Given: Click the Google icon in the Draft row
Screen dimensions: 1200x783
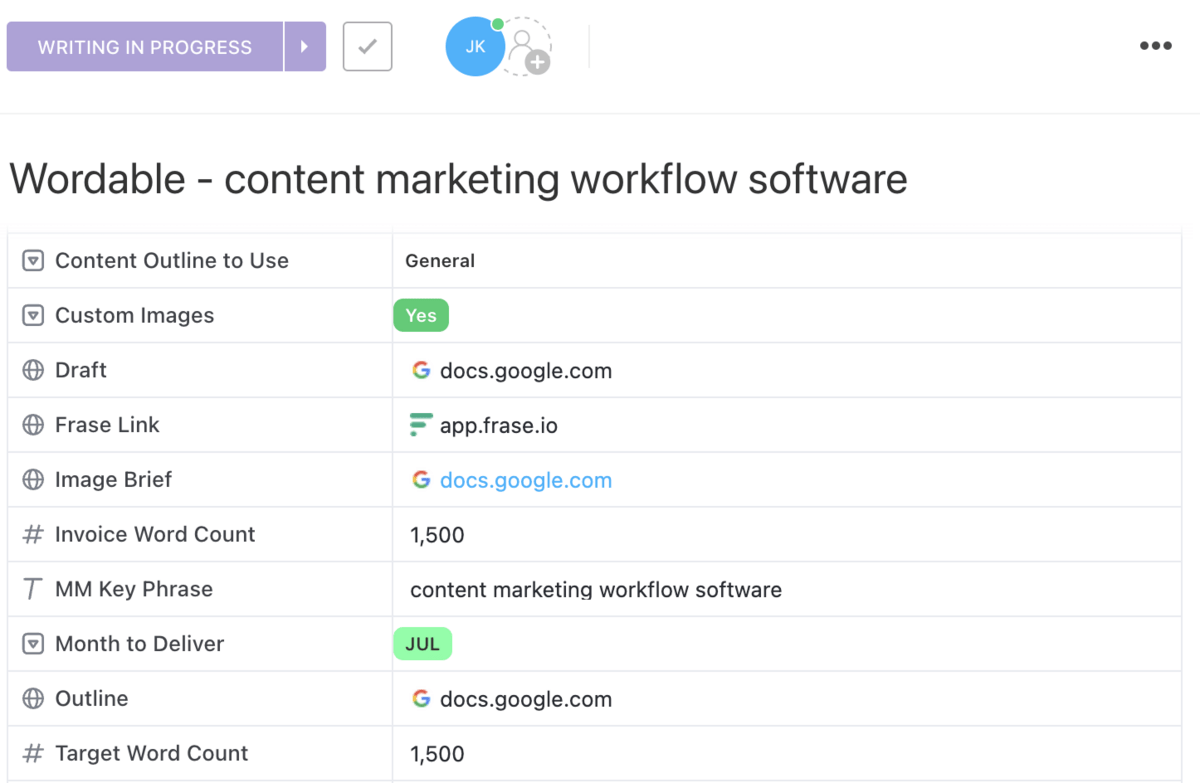Looking at the screenshot, I should pos(421,370).
